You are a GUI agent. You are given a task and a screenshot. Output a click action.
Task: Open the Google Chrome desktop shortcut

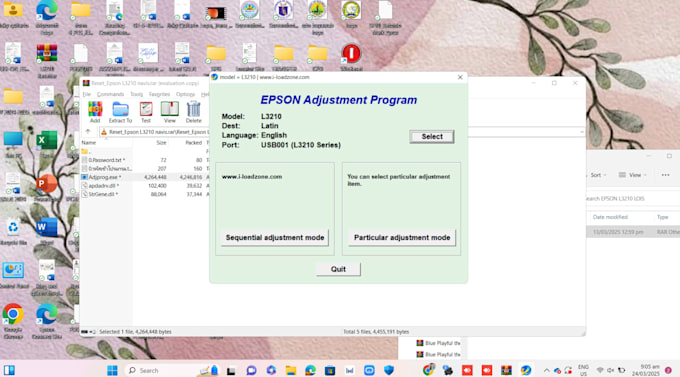click(x=13, y=321)
